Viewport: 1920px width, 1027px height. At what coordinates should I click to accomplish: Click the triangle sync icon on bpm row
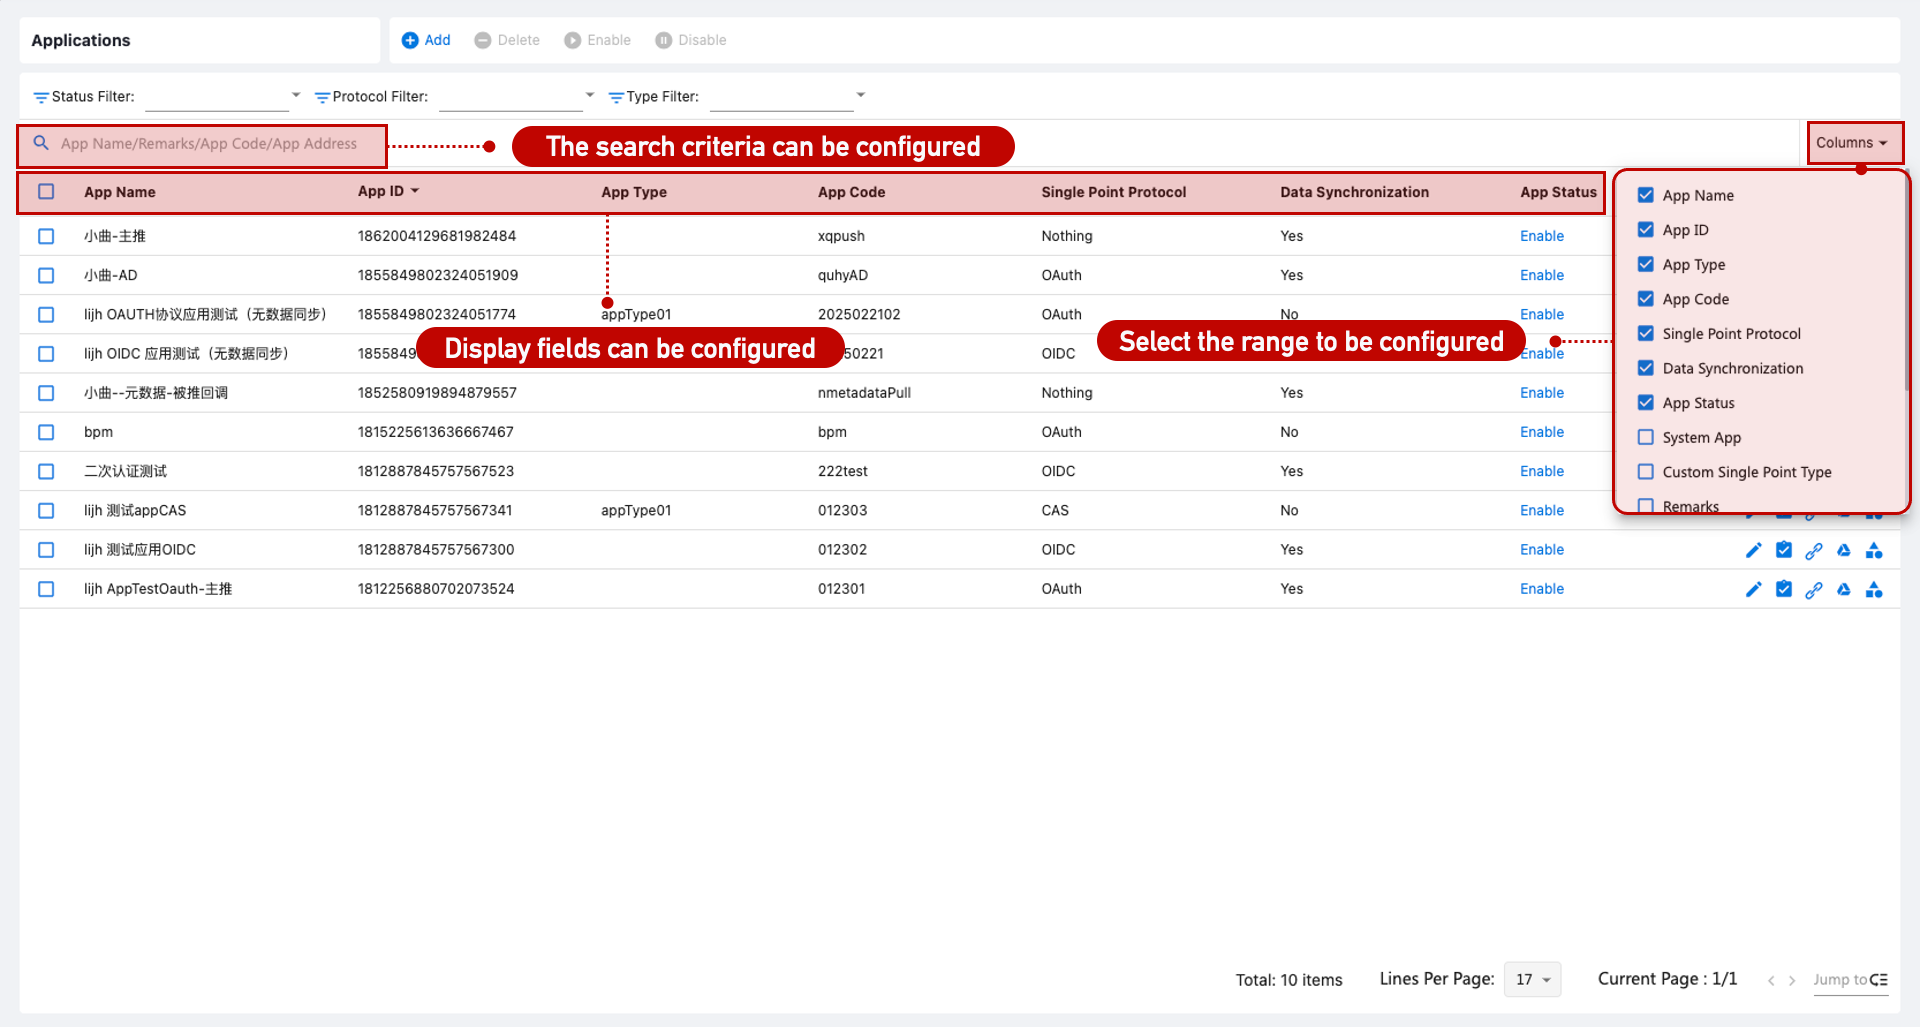click(x=1844, y=432)
